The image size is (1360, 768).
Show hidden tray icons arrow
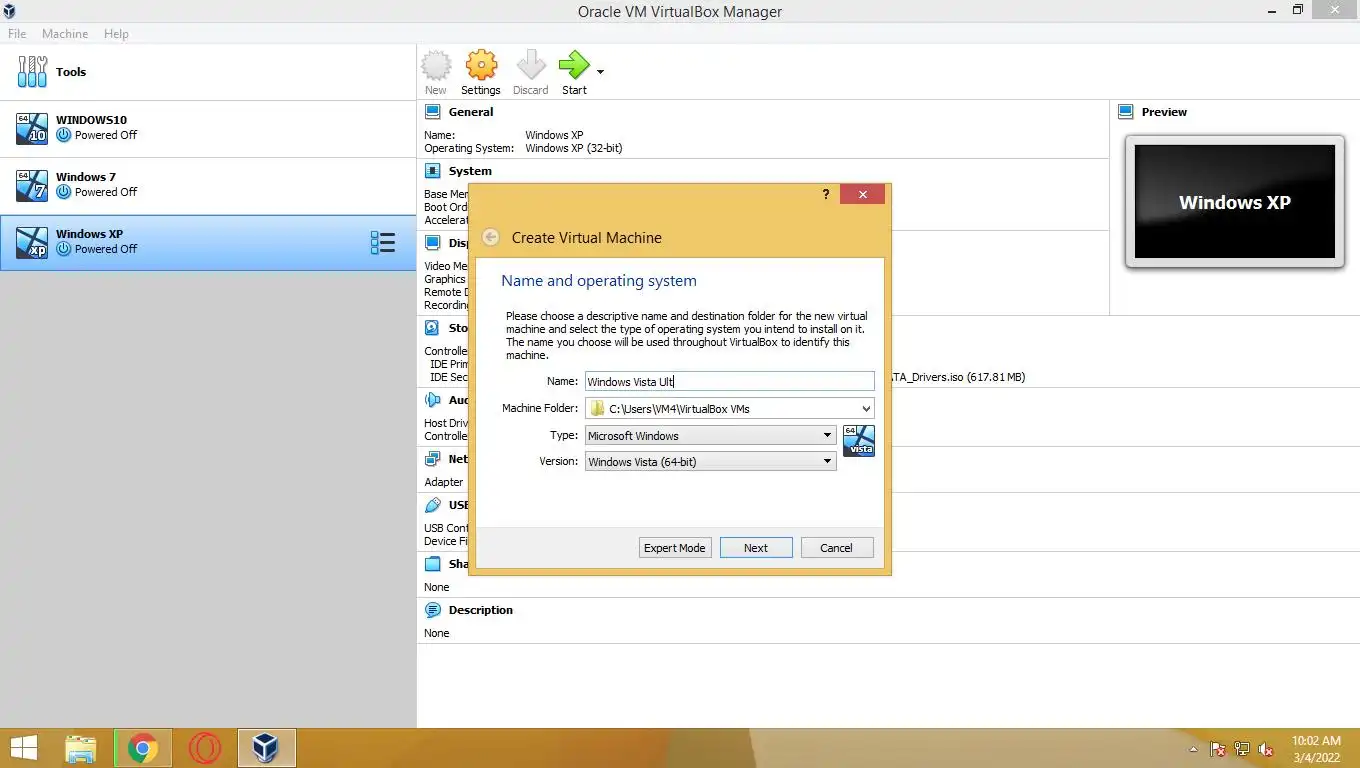point(1193,749)
